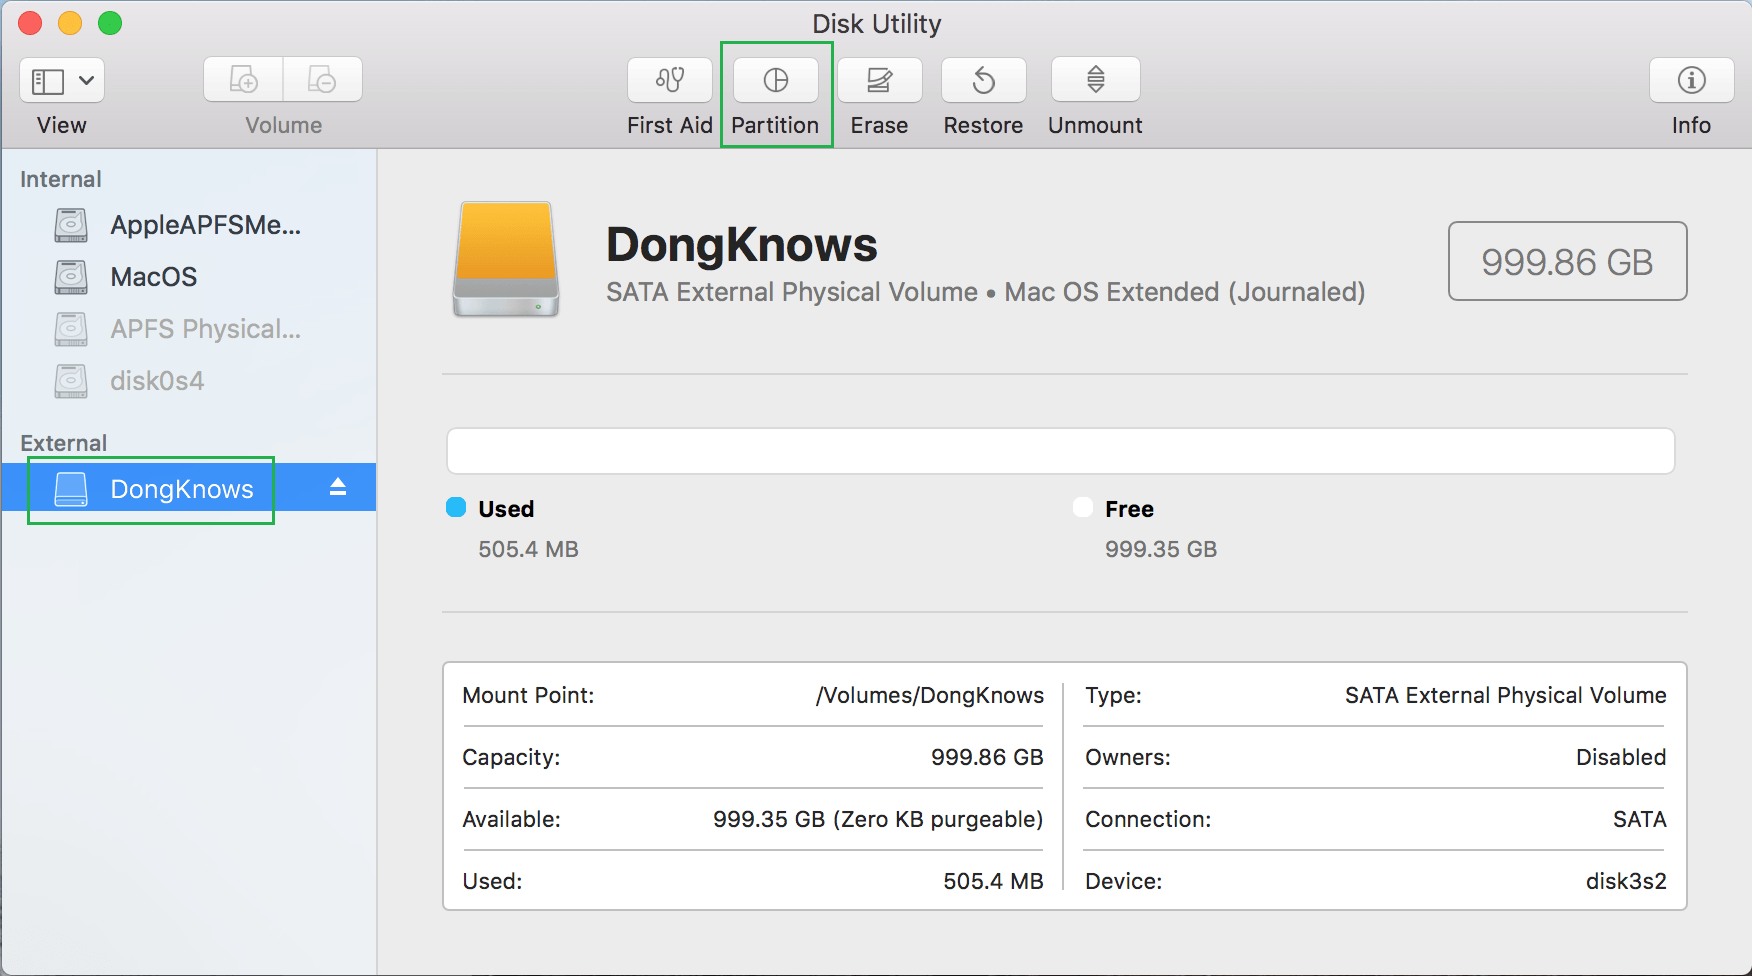Viewport: 1752px width, 976px height.
Task: Click the Add Volume icon
Action: tap(244, 79)
